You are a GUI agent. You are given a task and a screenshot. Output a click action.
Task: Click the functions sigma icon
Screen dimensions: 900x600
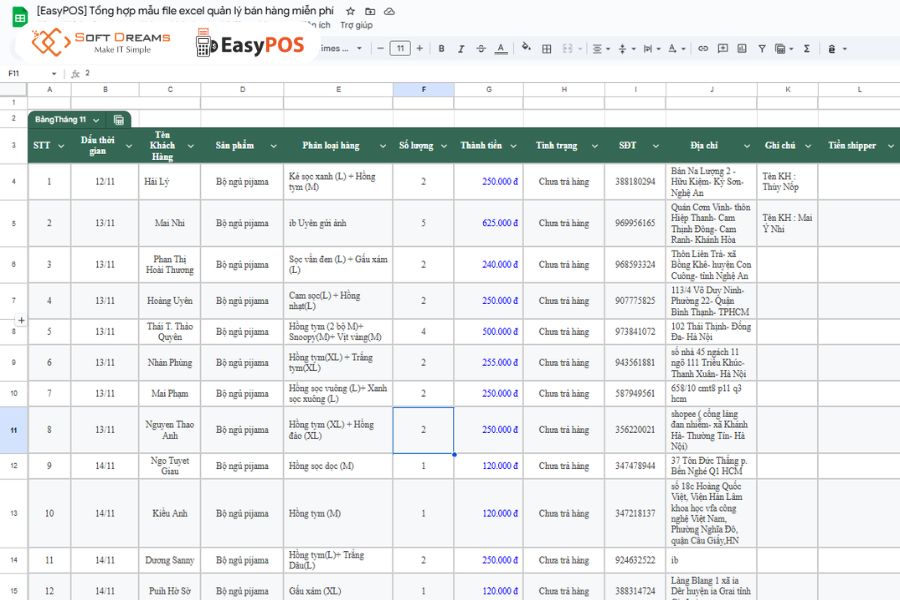click(805, 47)
